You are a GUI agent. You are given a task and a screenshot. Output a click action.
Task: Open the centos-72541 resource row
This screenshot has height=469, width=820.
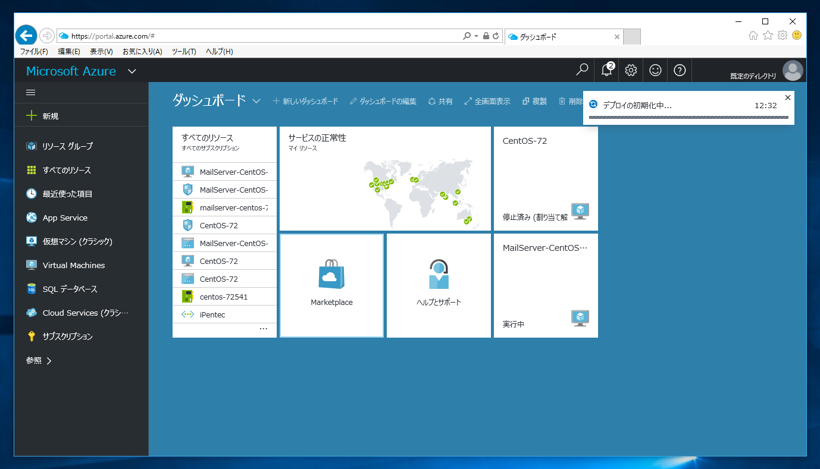click(x=225, y=296)
